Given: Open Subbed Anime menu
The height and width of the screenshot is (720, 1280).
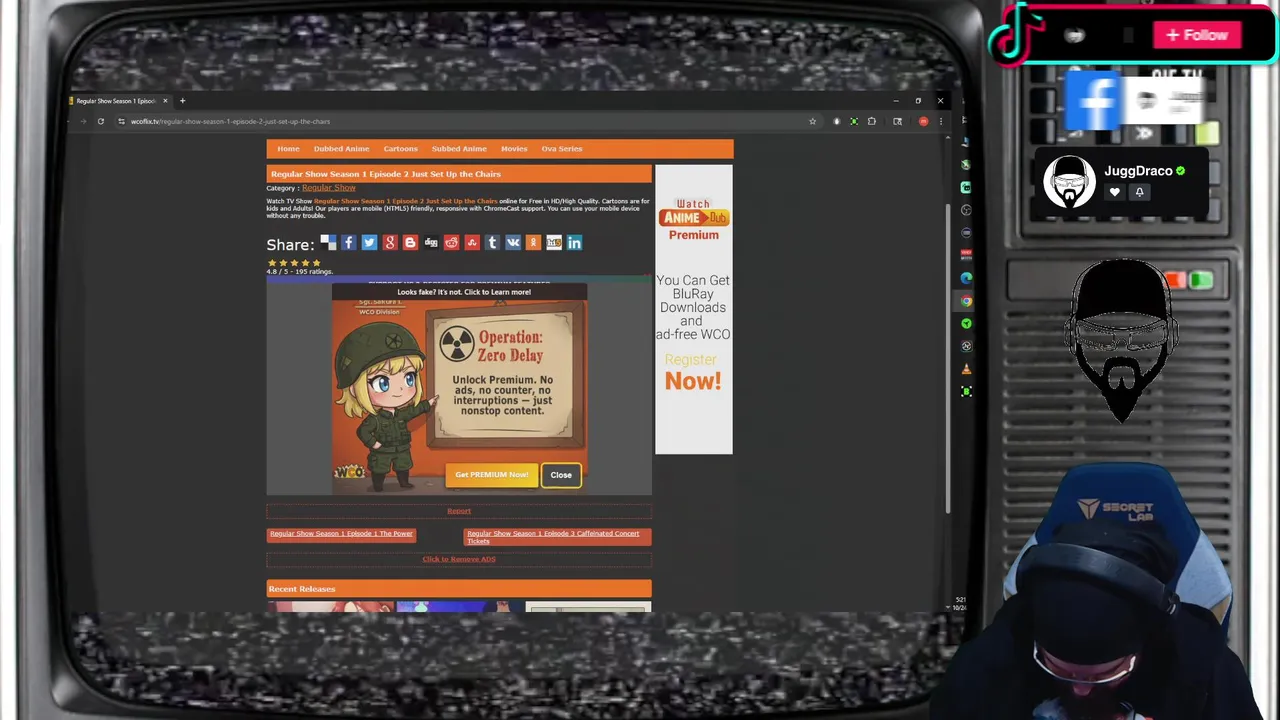Looking at the screenshot, I should click(x=459, y=149).
